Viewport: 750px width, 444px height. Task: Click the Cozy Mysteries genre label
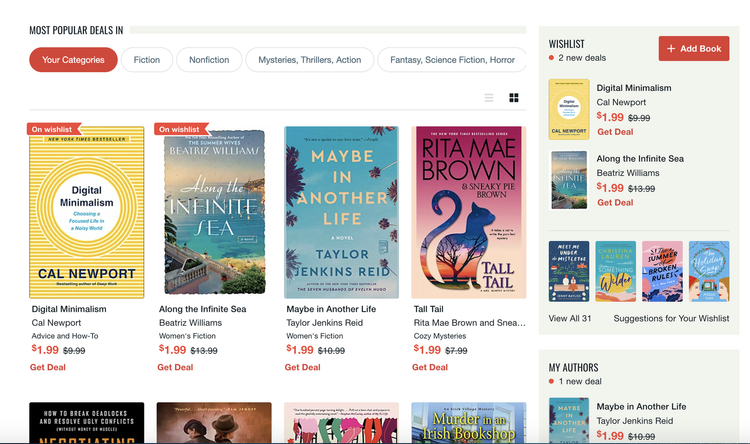pyautogui.click(x=440, y=336)
